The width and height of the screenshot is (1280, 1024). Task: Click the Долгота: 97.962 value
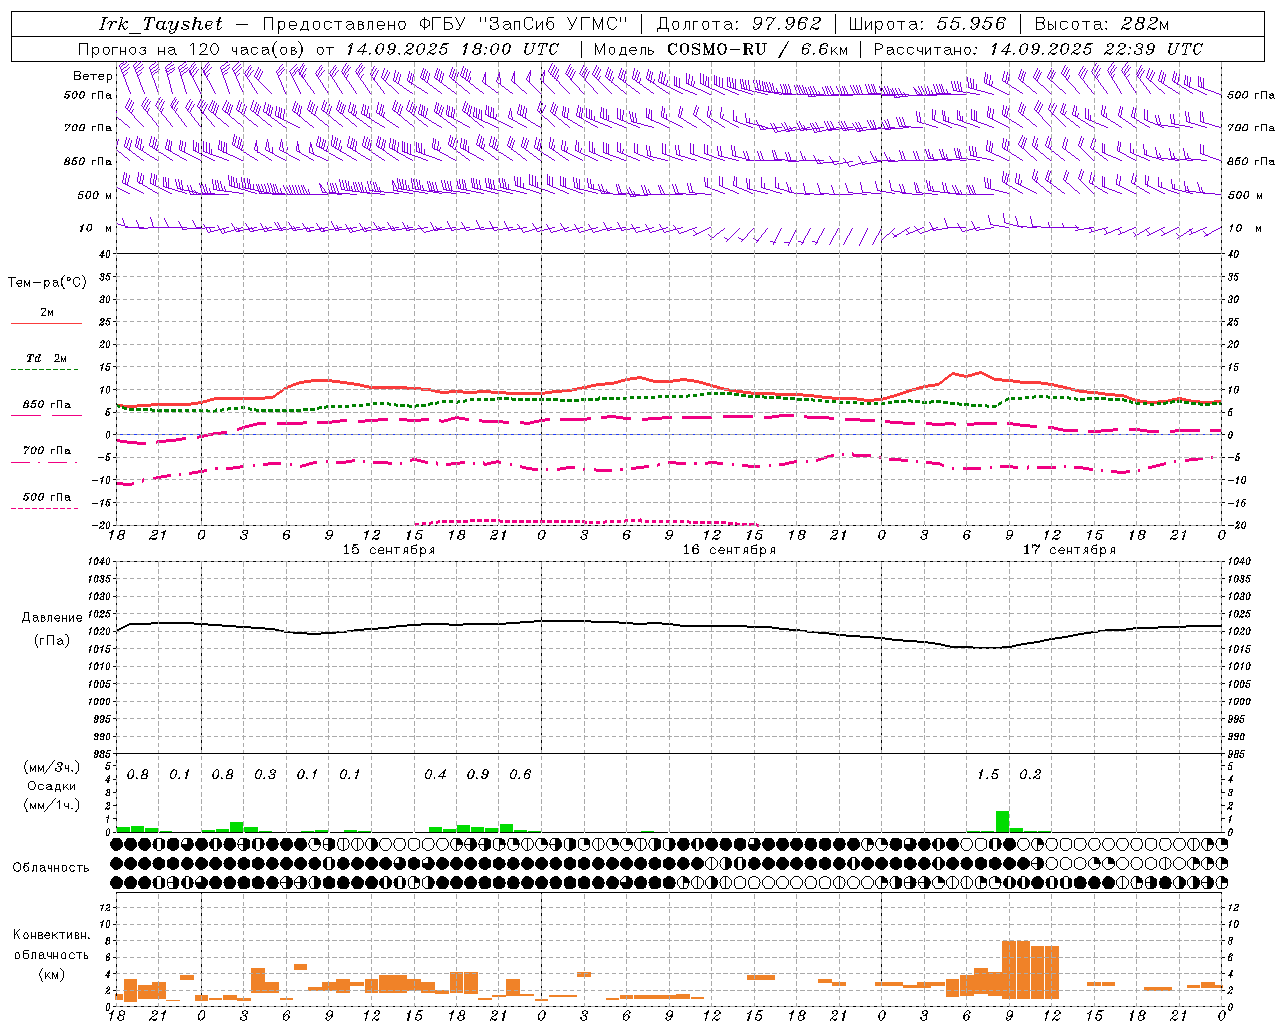(738, 24)
